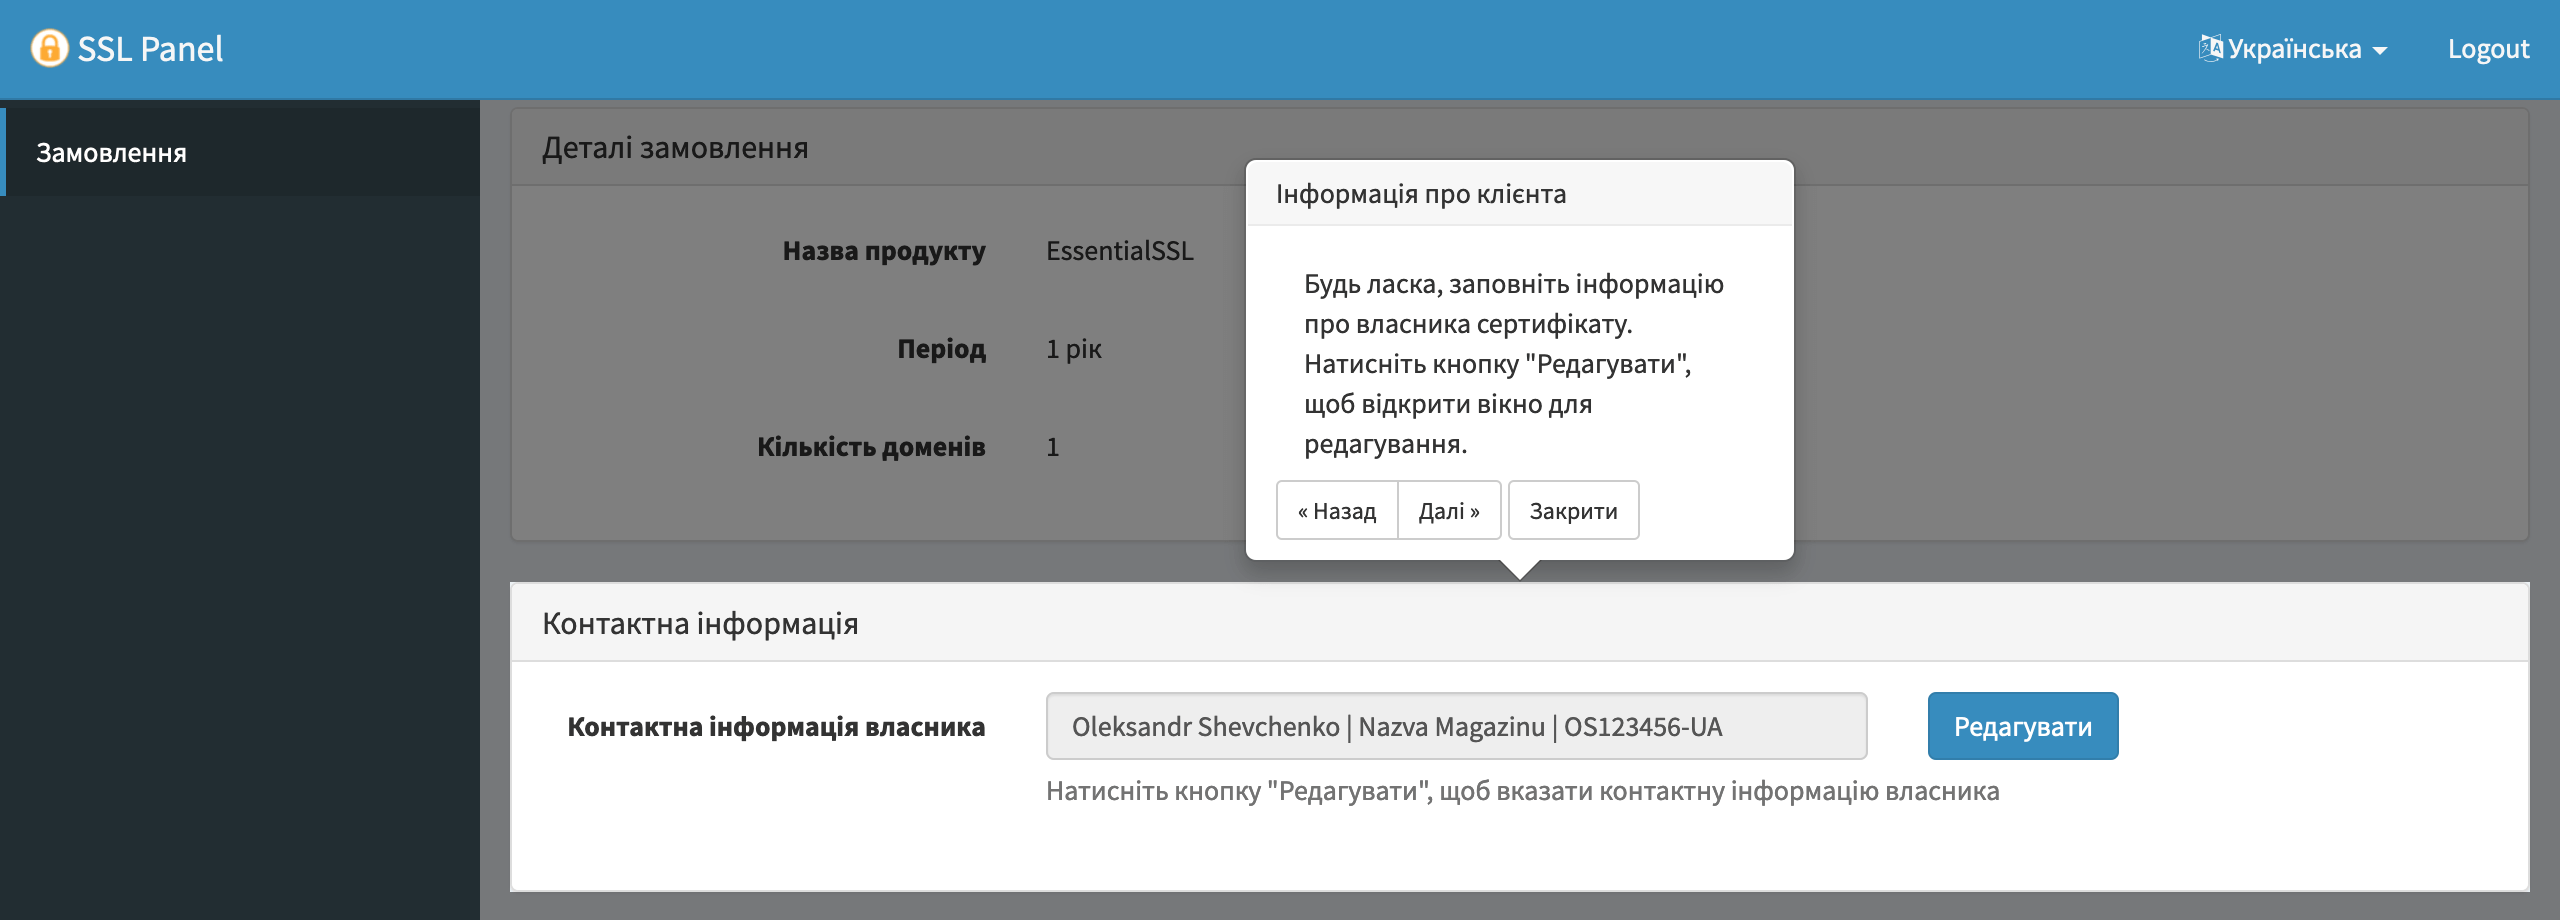Click the Назва продукту label

pyautogui.click(x=884, y=250)
